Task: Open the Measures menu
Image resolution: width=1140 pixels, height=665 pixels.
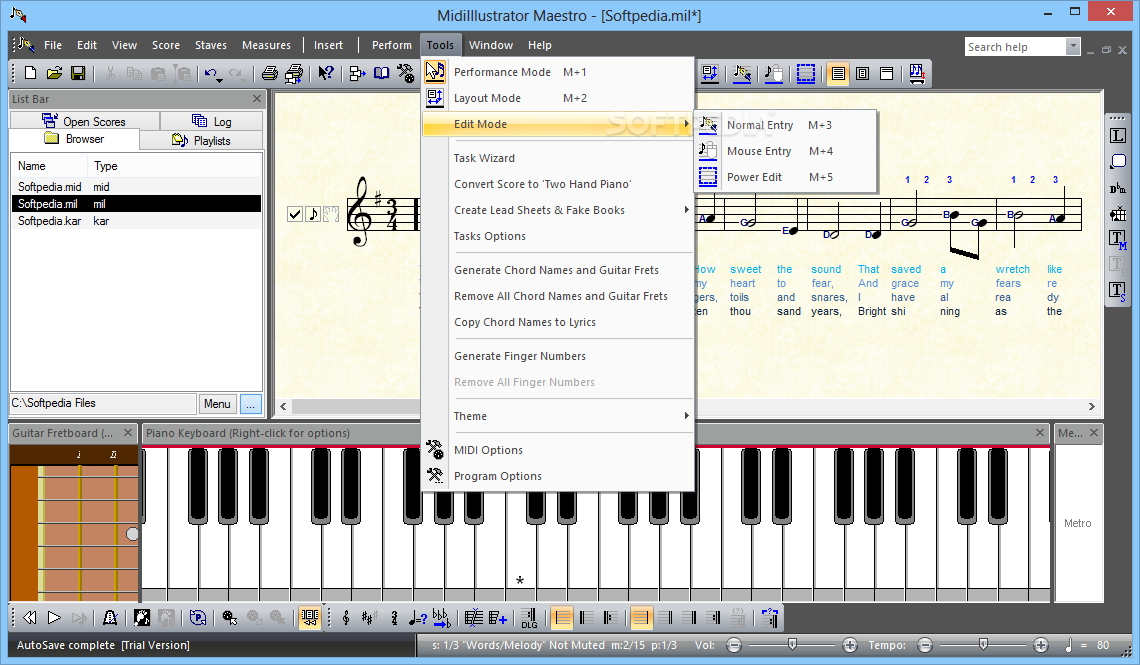Action: [x=266, y=45]
